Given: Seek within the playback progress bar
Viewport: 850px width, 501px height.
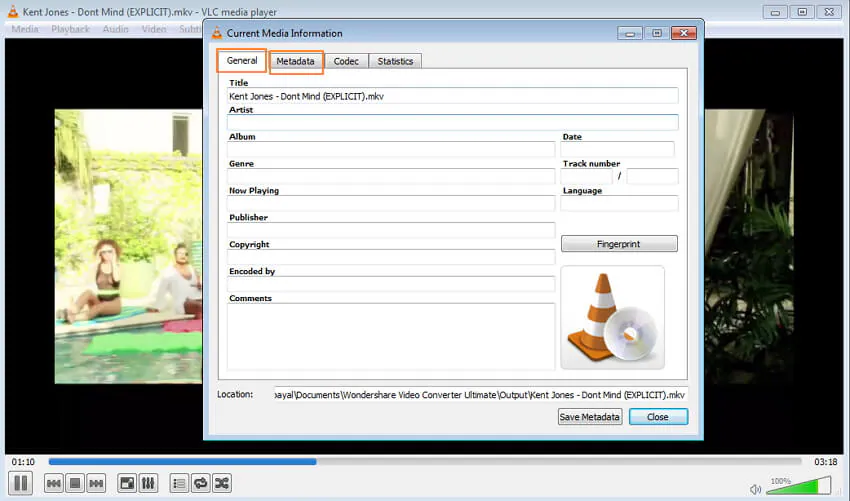Looking at the screenshot, I should coord(425,461).
